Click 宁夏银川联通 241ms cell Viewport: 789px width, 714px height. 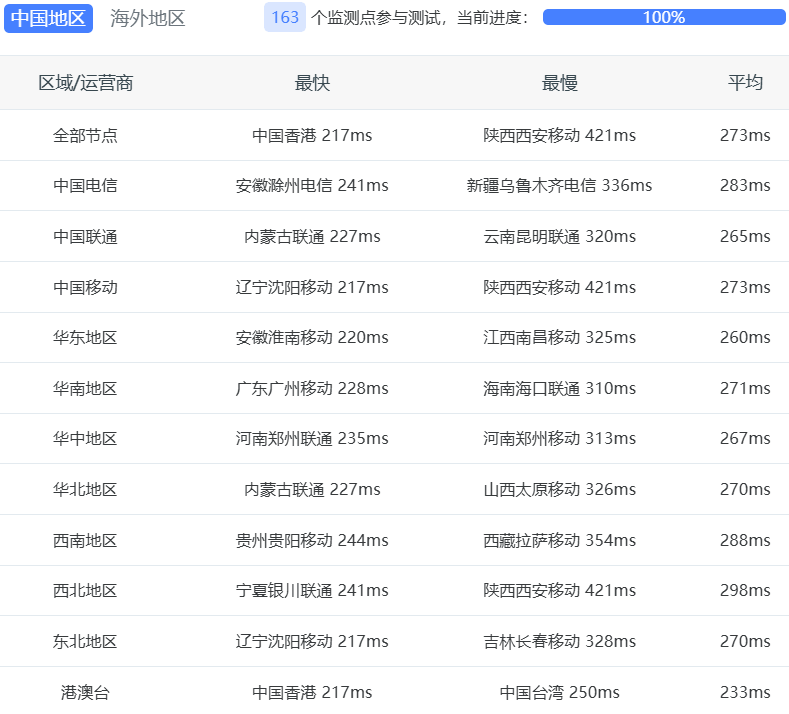312,590
